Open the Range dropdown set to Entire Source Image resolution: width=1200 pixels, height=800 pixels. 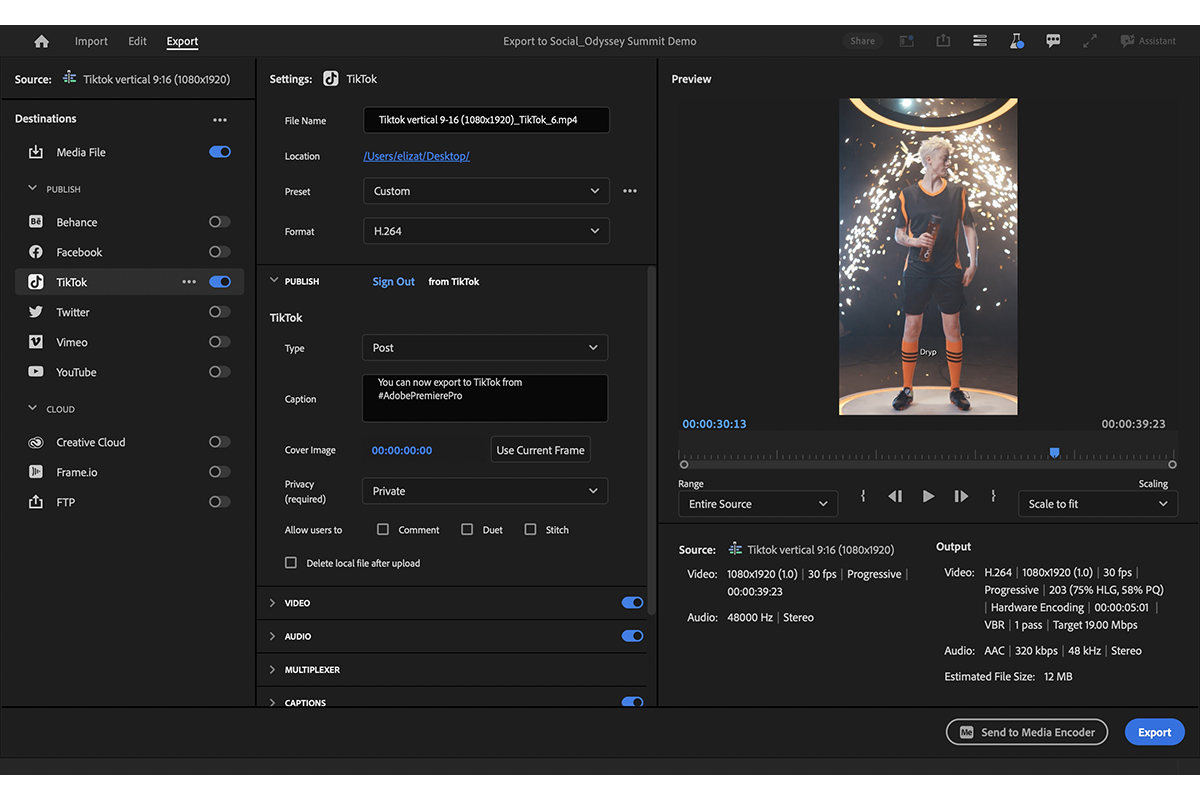758,504
